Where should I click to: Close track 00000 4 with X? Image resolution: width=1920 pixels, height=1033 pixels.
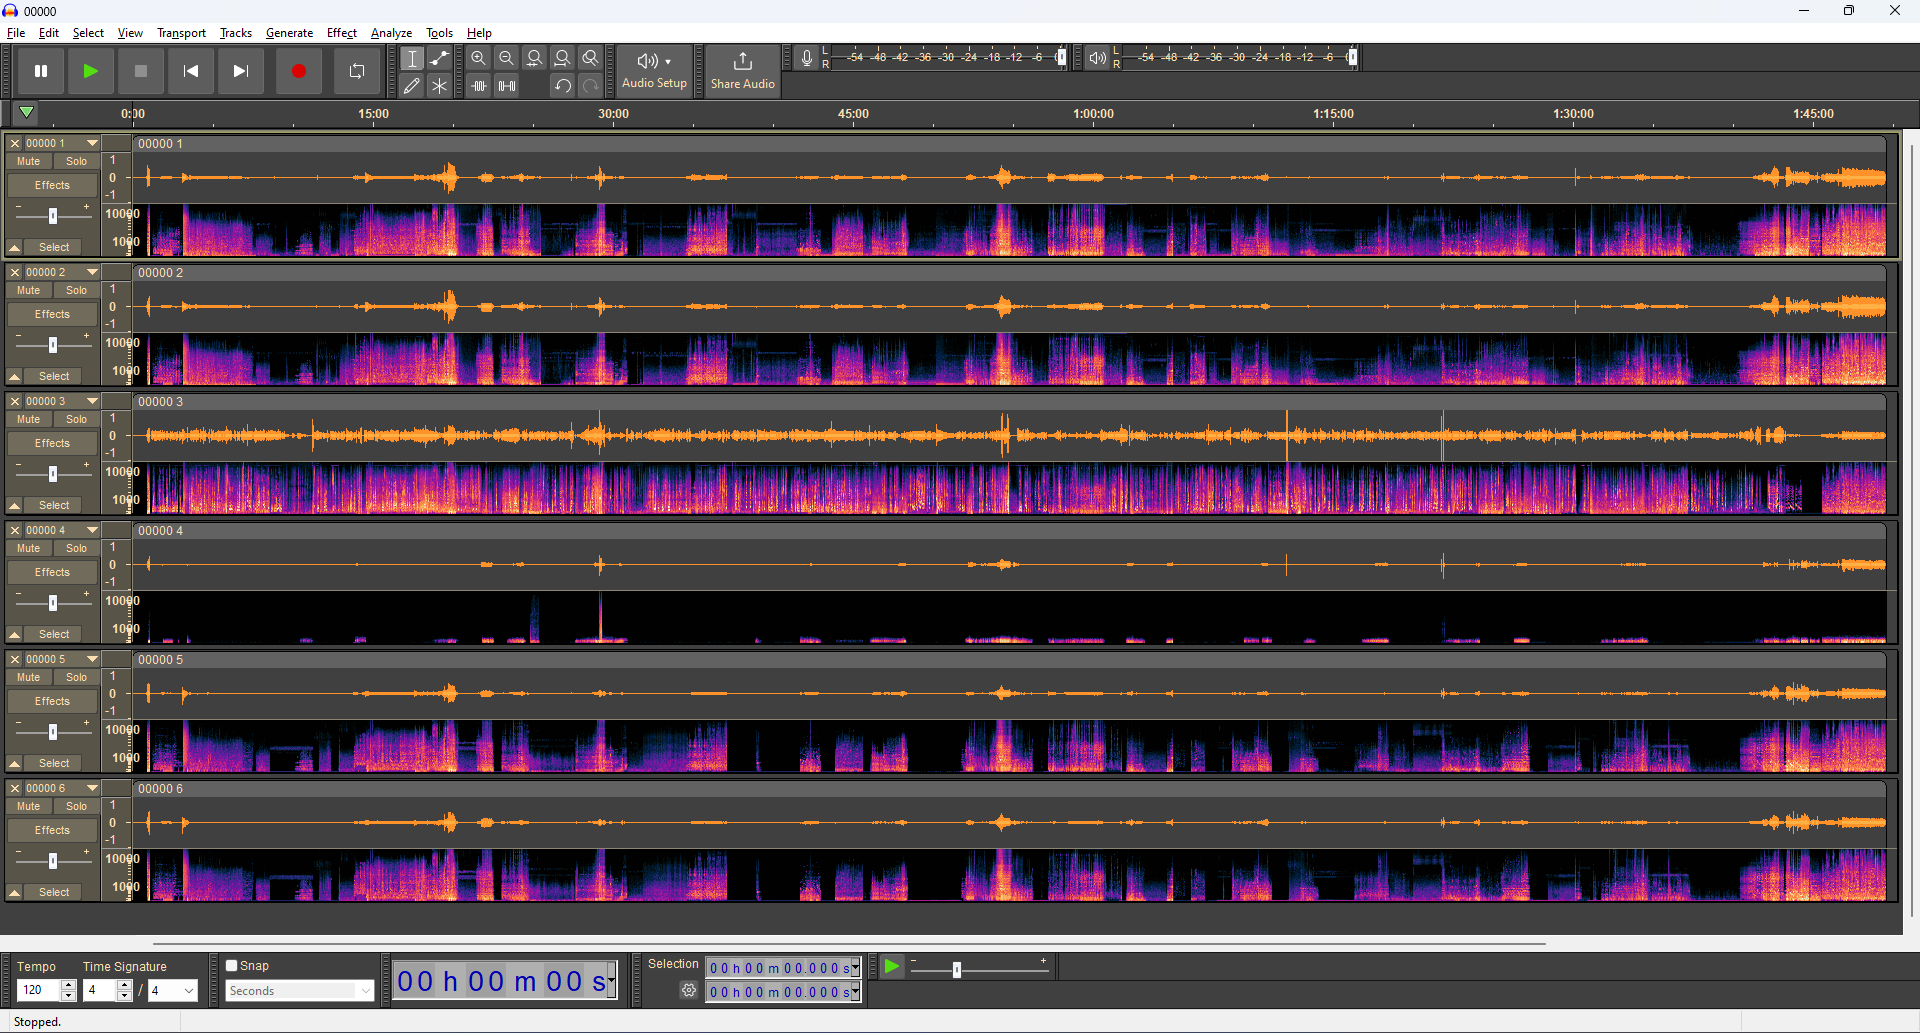point(15,530)
